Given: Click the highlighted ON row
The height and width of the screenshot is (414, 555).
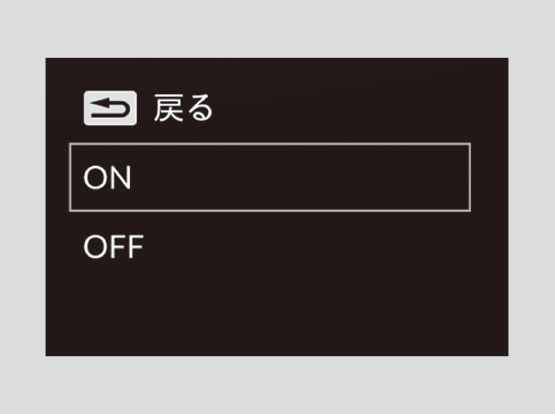Looking at the screenshot, I should (x=270, y=177).
